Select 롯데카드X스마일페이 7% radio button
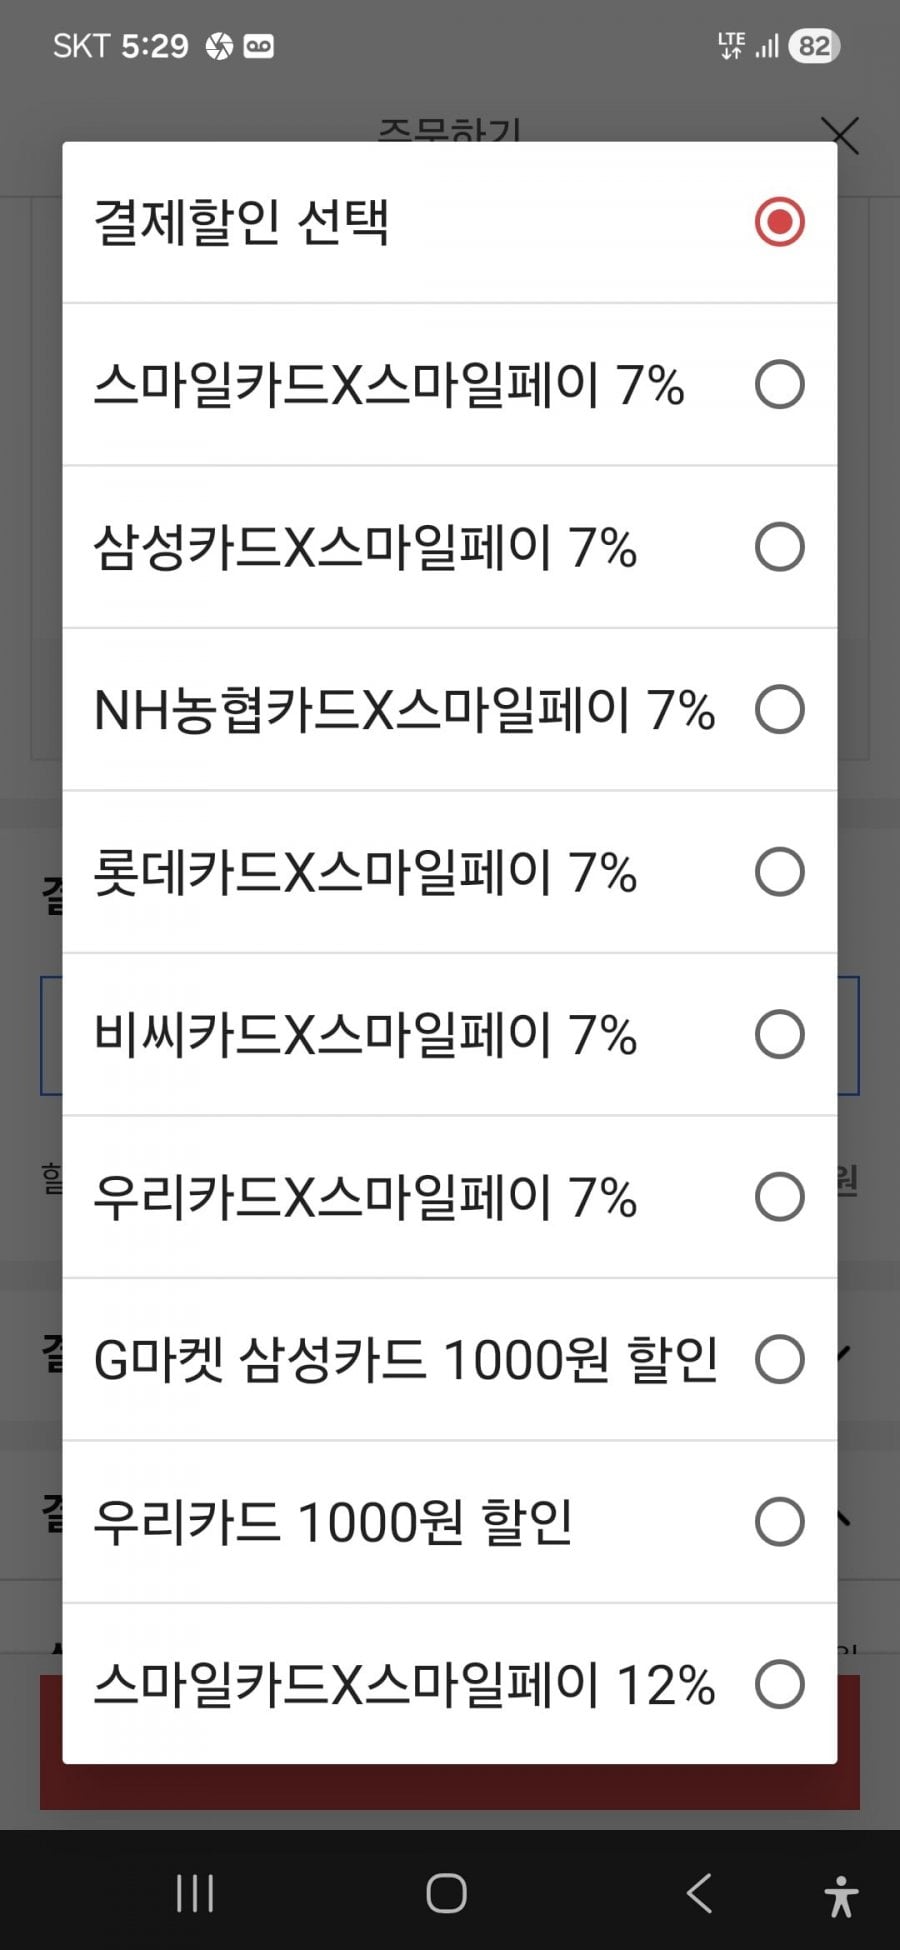Viewport: 900px width, 1950px height. (x=779, y=872)
